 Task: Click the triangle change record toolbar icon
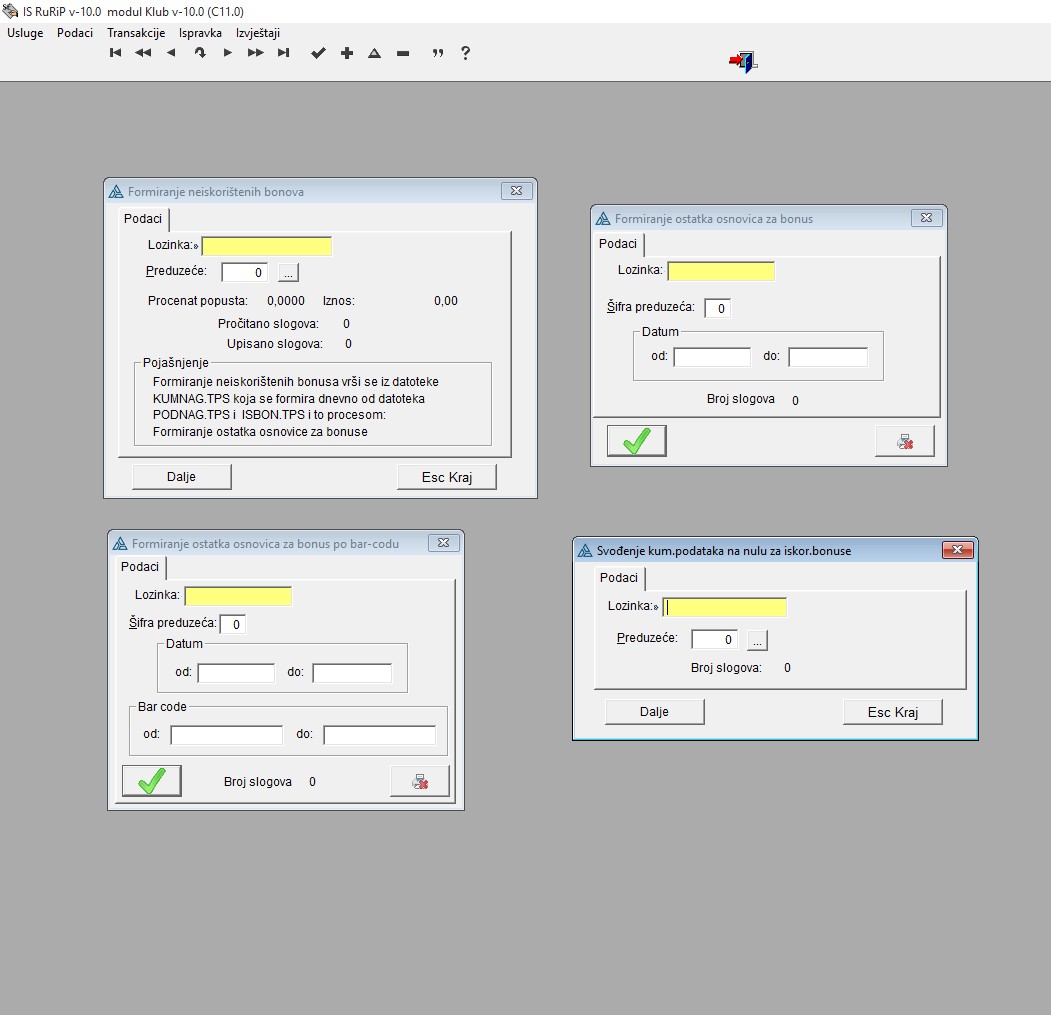tap(375, 53)
